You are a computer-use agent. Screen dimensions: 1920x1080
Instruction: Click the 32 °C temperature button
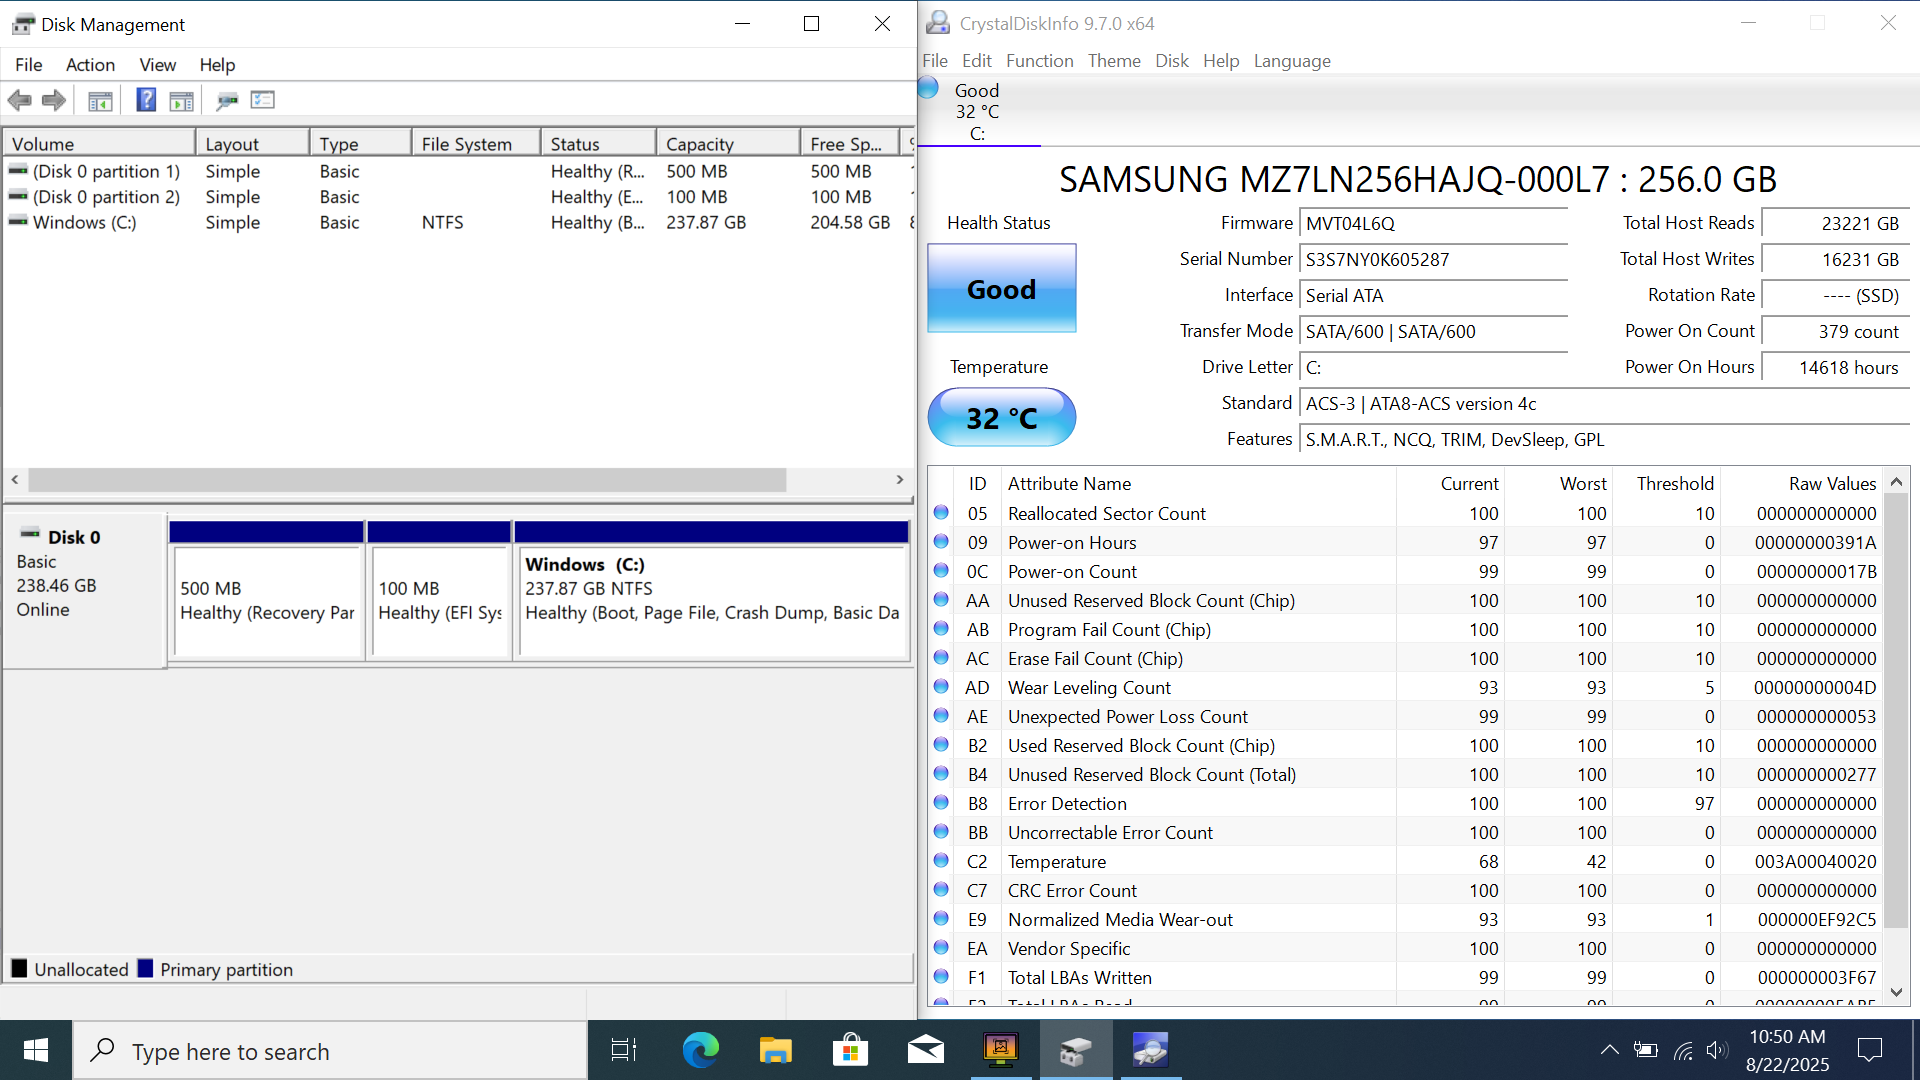[x=1001, y=417]
